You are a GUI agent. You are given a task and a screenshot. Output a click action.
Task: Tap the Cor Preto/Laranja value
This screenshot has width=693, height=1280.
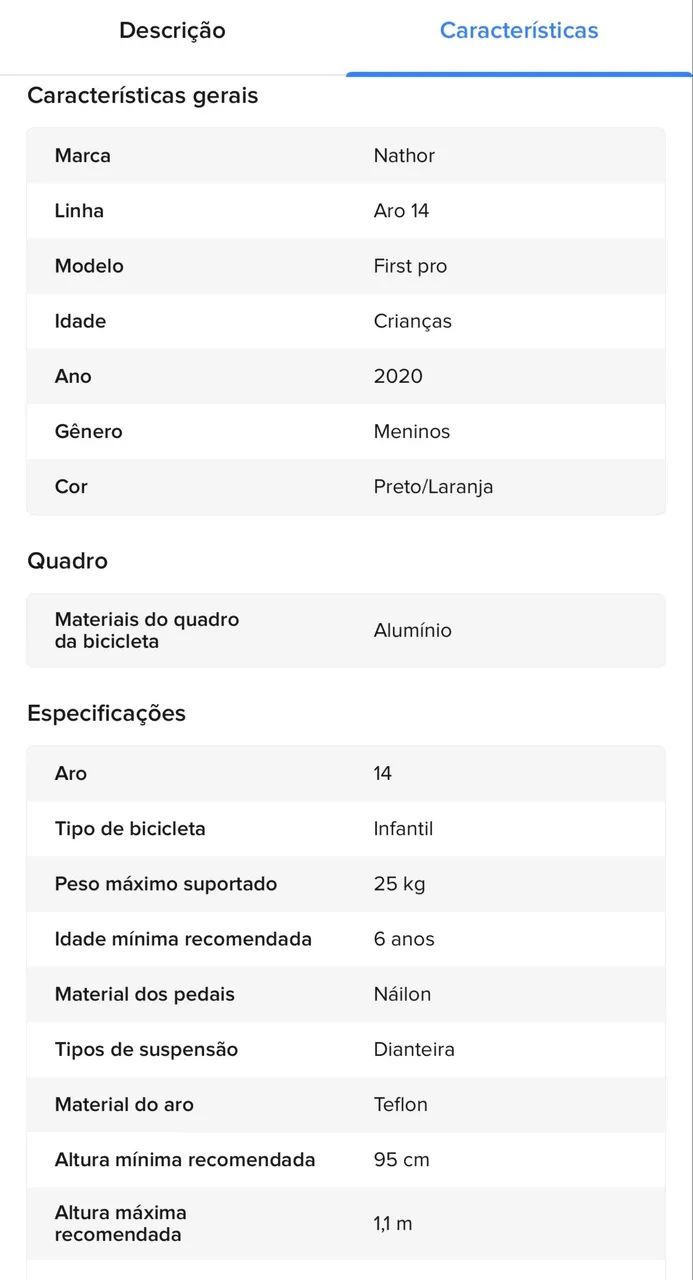[x=433, y=487]
